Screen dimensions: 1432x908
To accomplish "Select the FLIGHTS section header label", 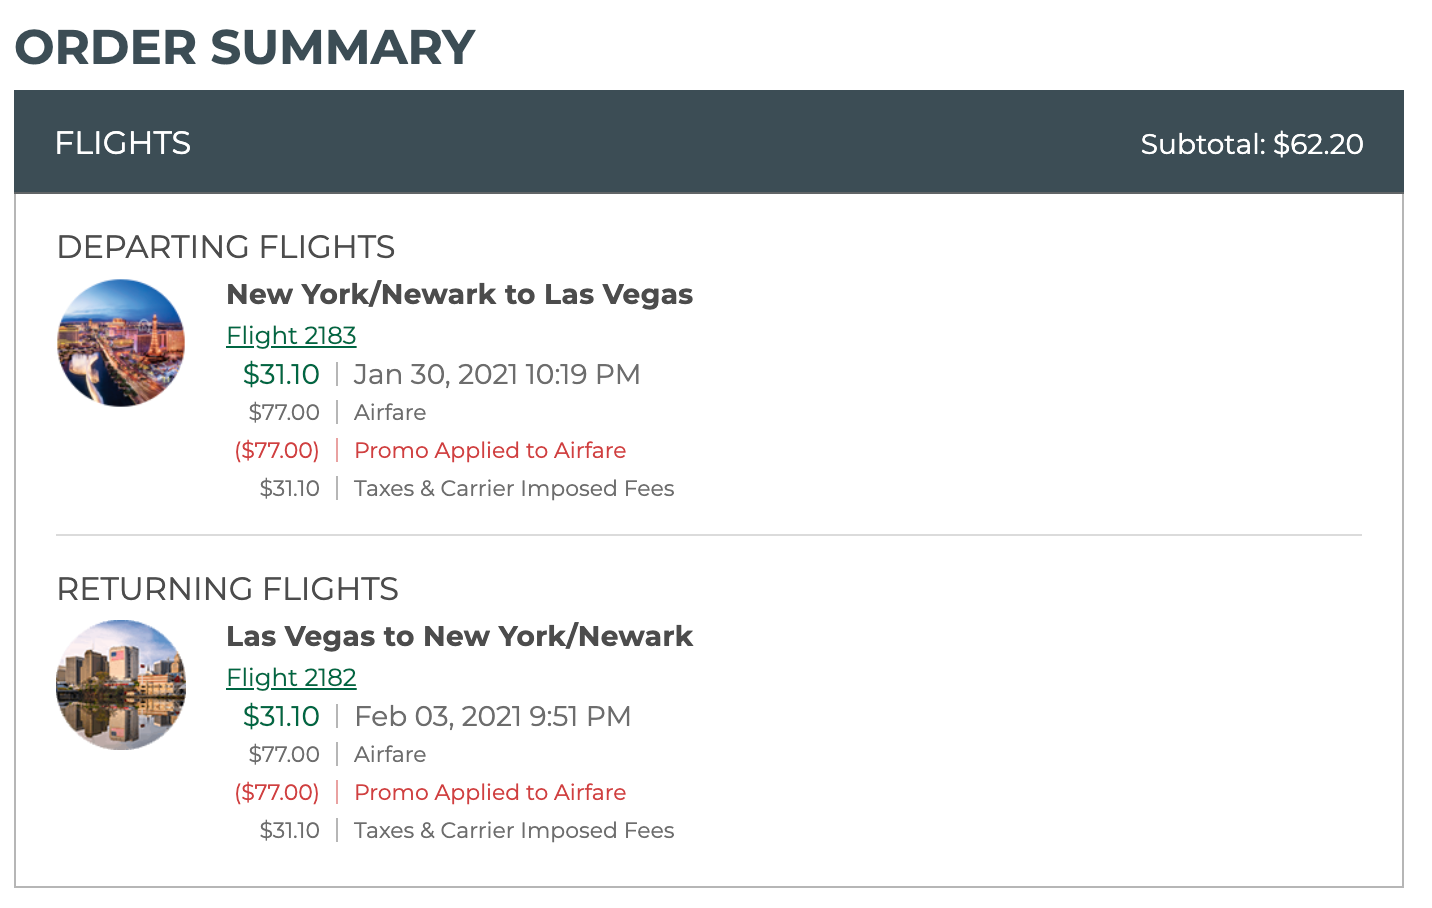I will tap(123, 143).
